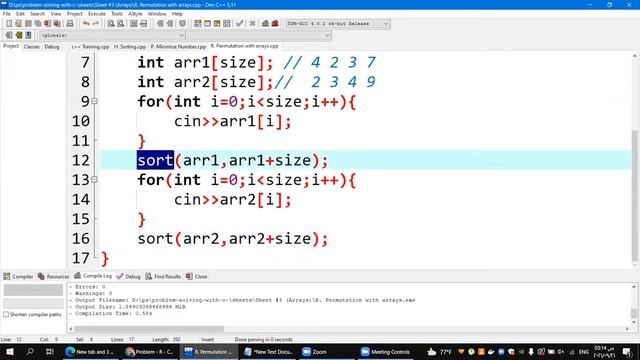640x360 pixels.
Task: Open Edge 'New tab and 3' taskbar item
Action: 90,351
